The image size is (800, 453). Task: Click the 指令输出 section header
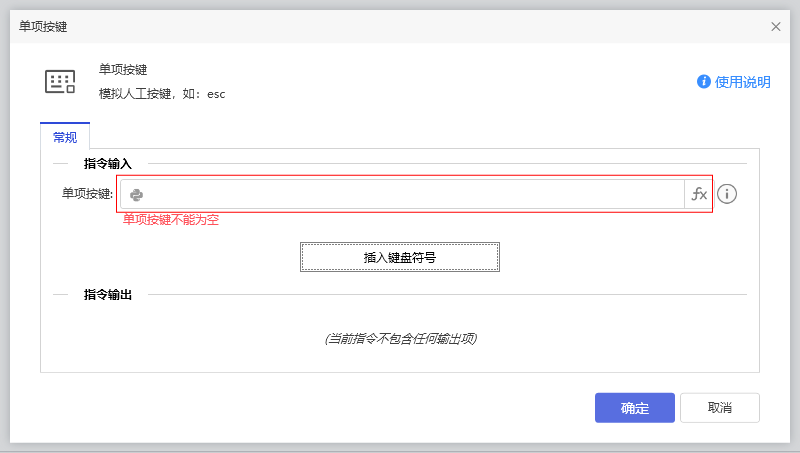tap(108, 295)
